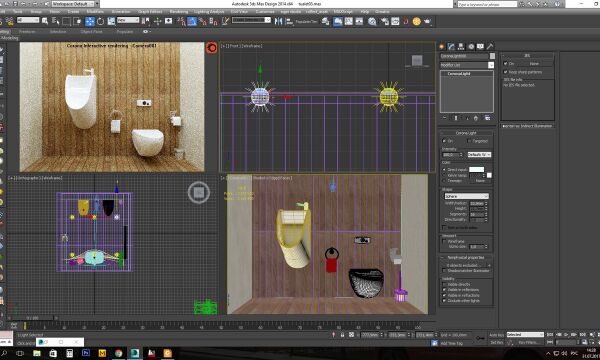Open the Modify command panel tab
Viewport: 600px width, 360px height.
click(x=452, y=46)
